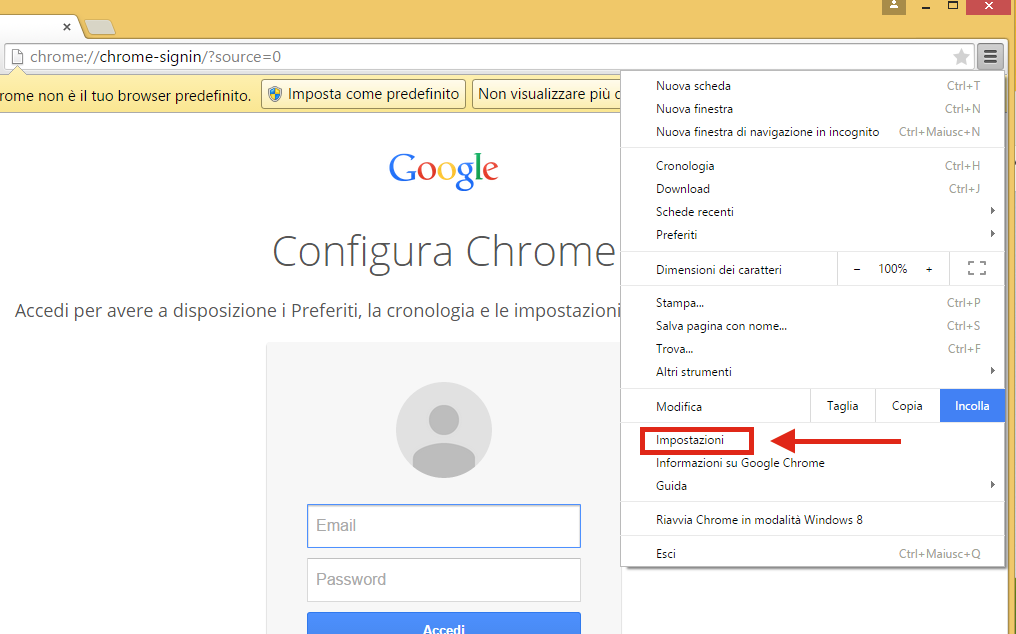
Task: Choose Salva pagina con nome...
Action: pyautogui.click(x=813, y=326)
